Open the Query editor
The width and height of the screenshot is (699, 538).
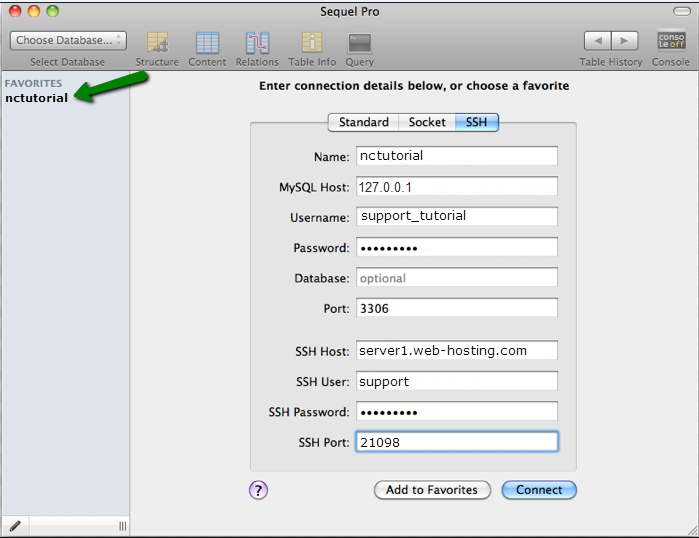[359, 49]
